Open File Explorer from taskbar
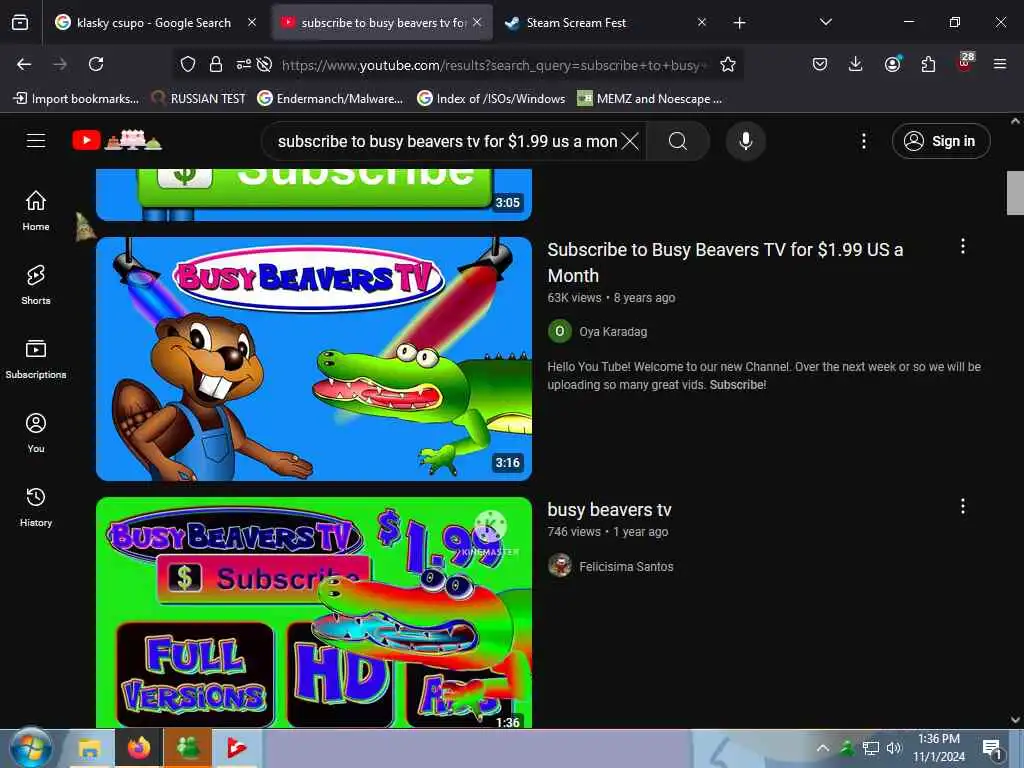This screenshot has width=1024, height=768. pos(89,748)
